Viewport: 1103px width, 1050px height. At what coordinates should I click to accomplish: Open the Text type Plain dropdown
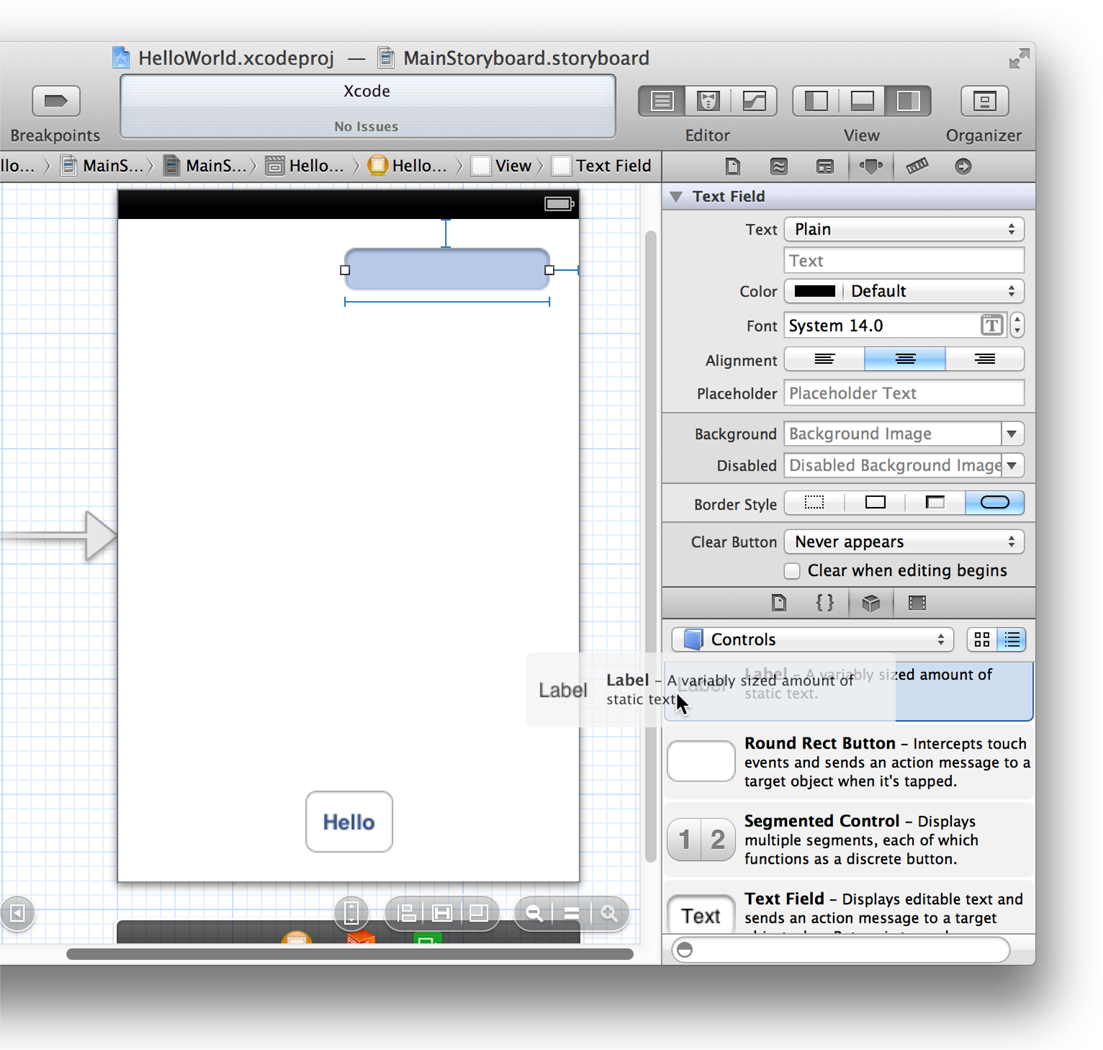[x=904, y=229]
